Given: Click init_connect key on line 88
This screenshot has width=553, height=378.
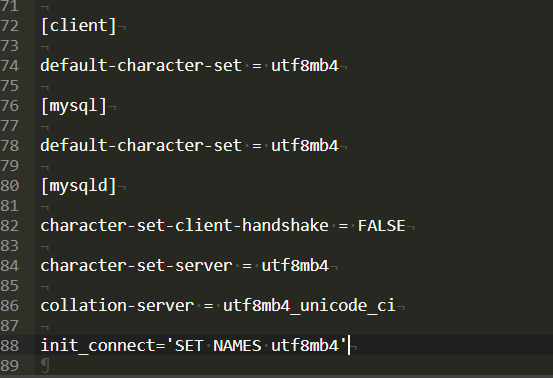Looking at the screenshot, I should [x=98, y=346].
